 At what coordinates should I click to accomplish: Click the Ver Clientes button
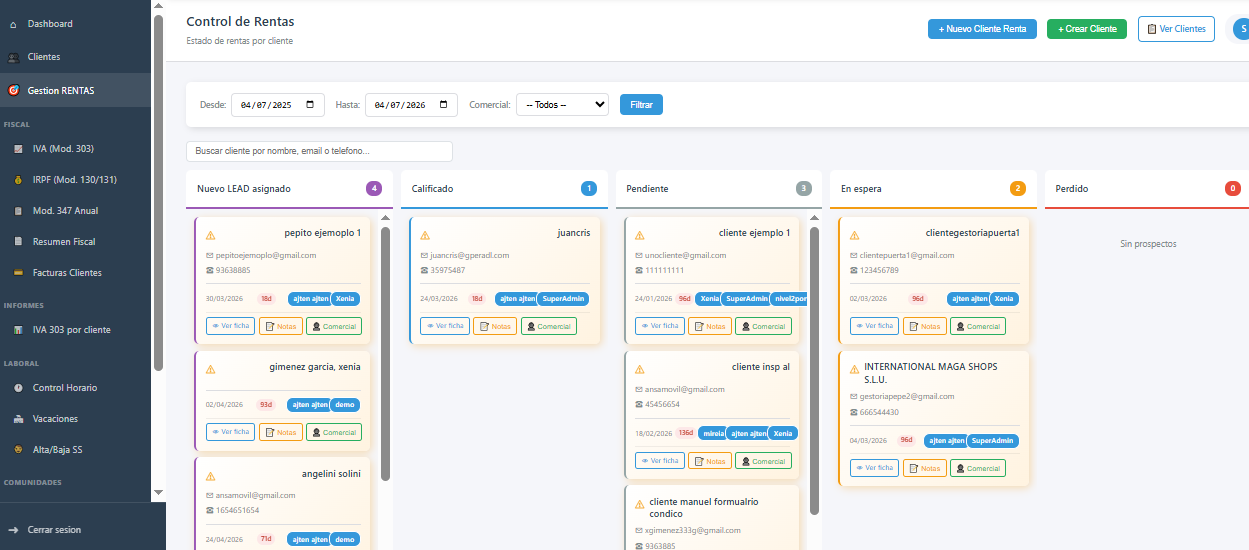1176,29
